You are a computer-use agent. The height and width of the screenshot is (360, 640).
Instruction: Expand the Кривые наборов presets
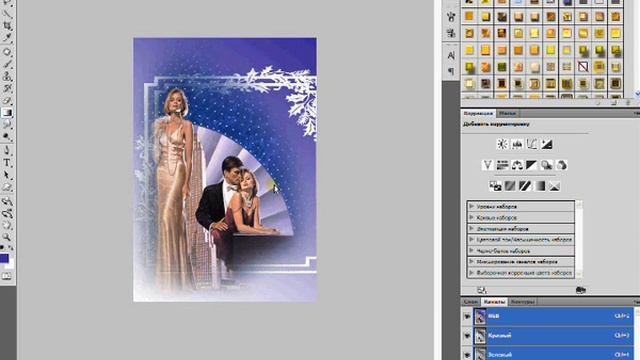point(471,218)
